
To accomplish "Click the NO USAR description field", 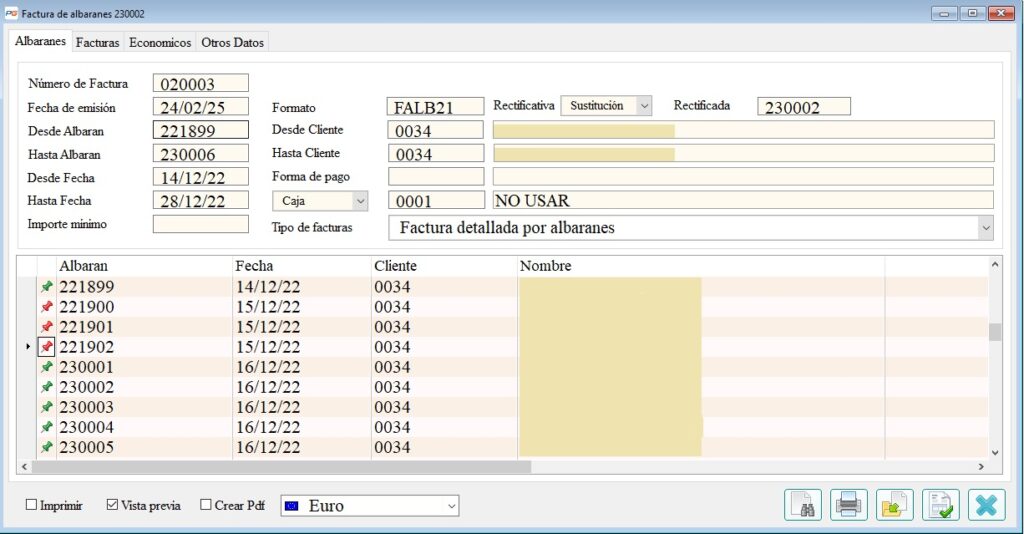I will pyautogui.click(x=743, y=200).
